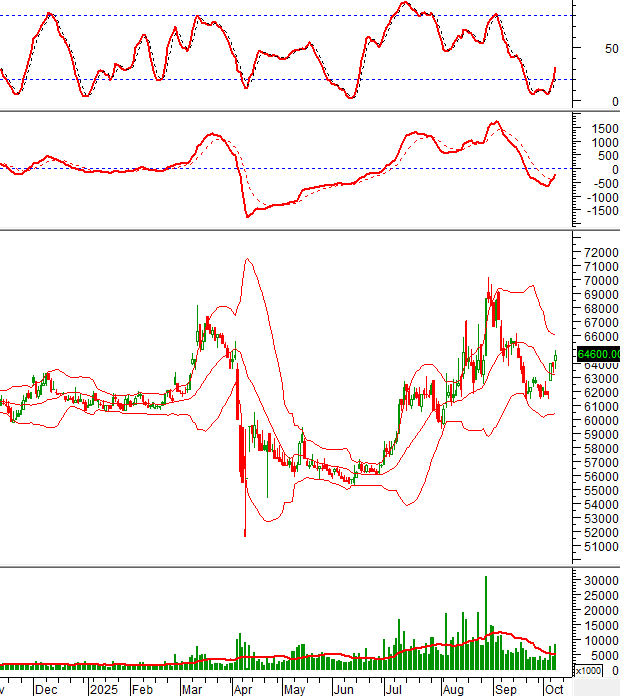Select the Mar label on the date axis

pos(192,689)
